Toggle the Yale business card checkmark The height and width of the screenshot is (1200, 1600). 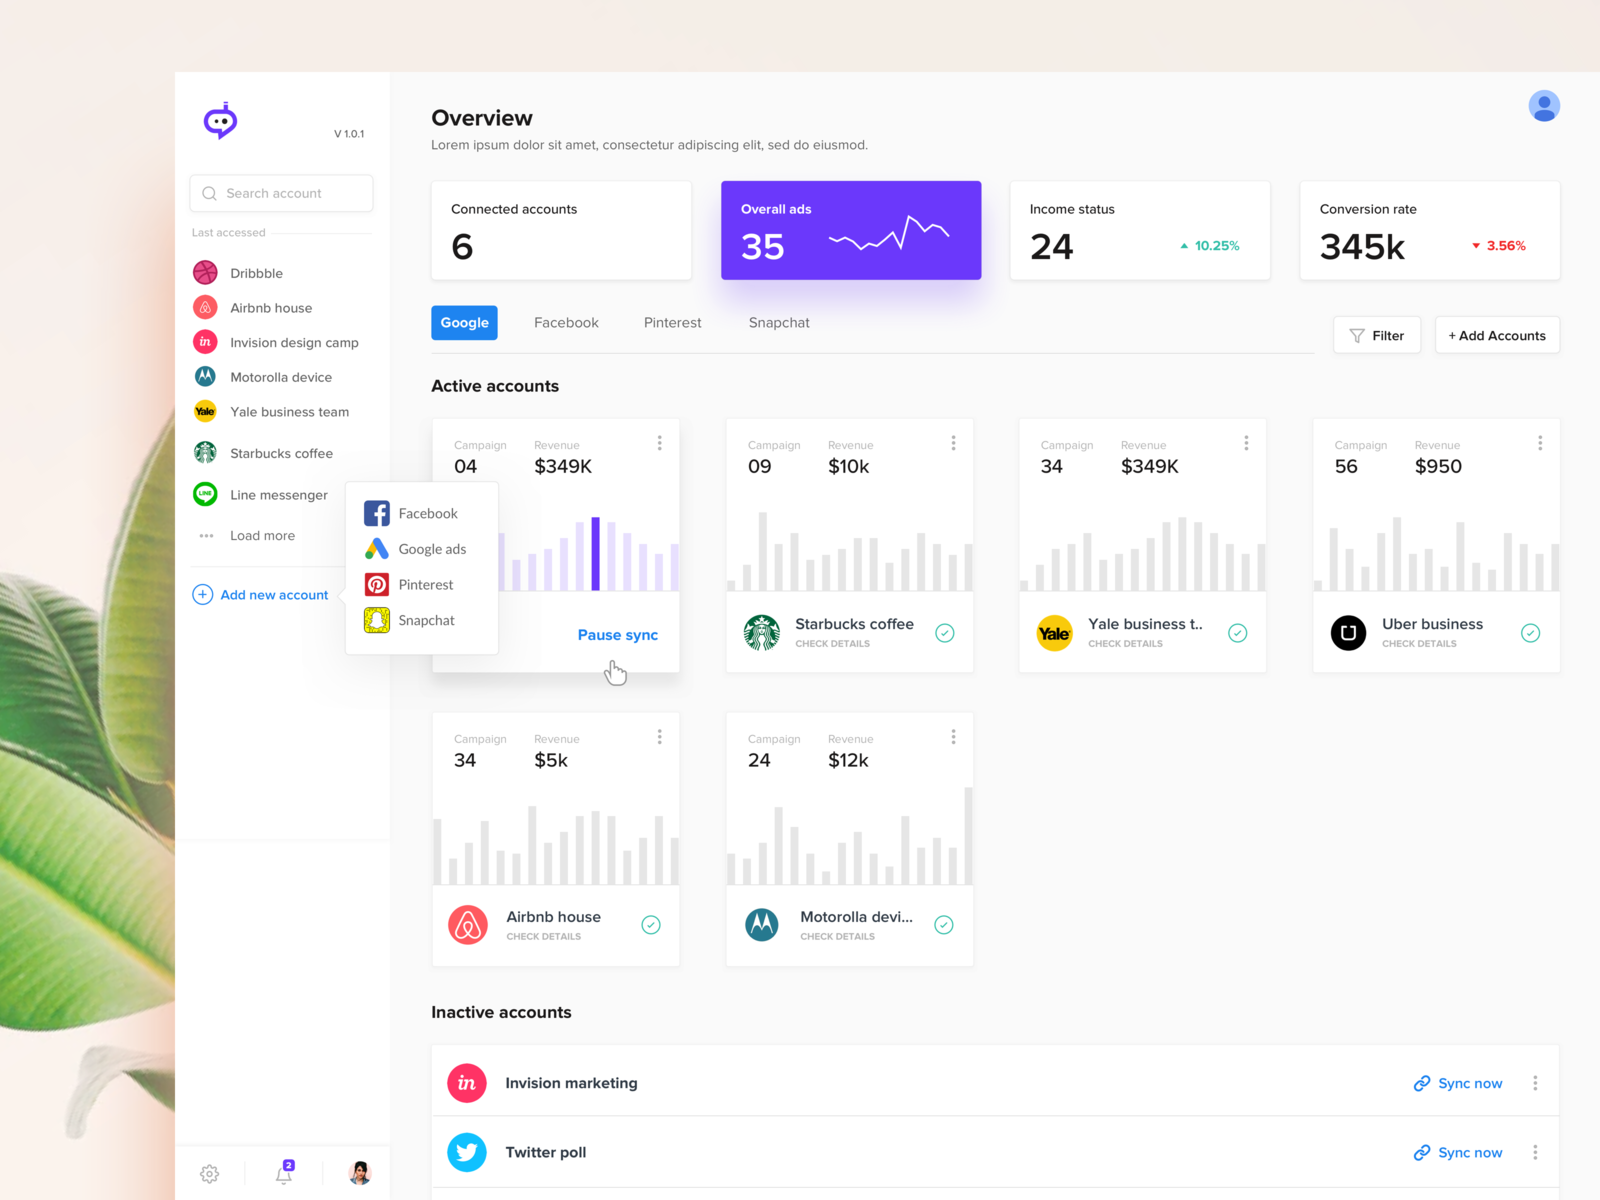point(1237,633)
